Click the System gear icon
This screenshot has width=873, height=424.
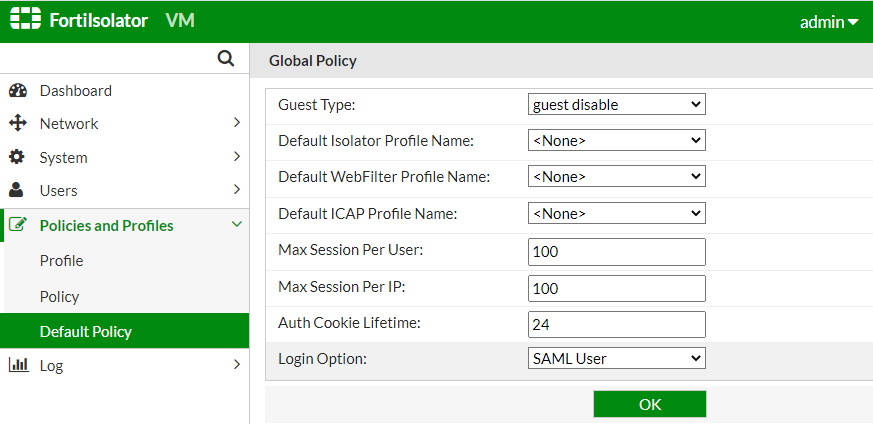(x=17, y=157)
